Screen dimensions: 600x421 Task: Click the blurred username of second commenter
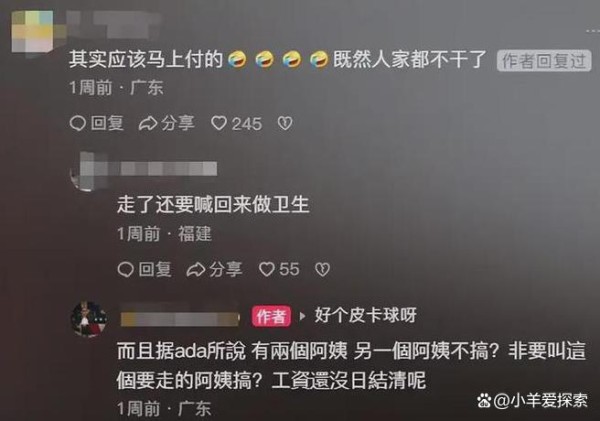(168, 169)
